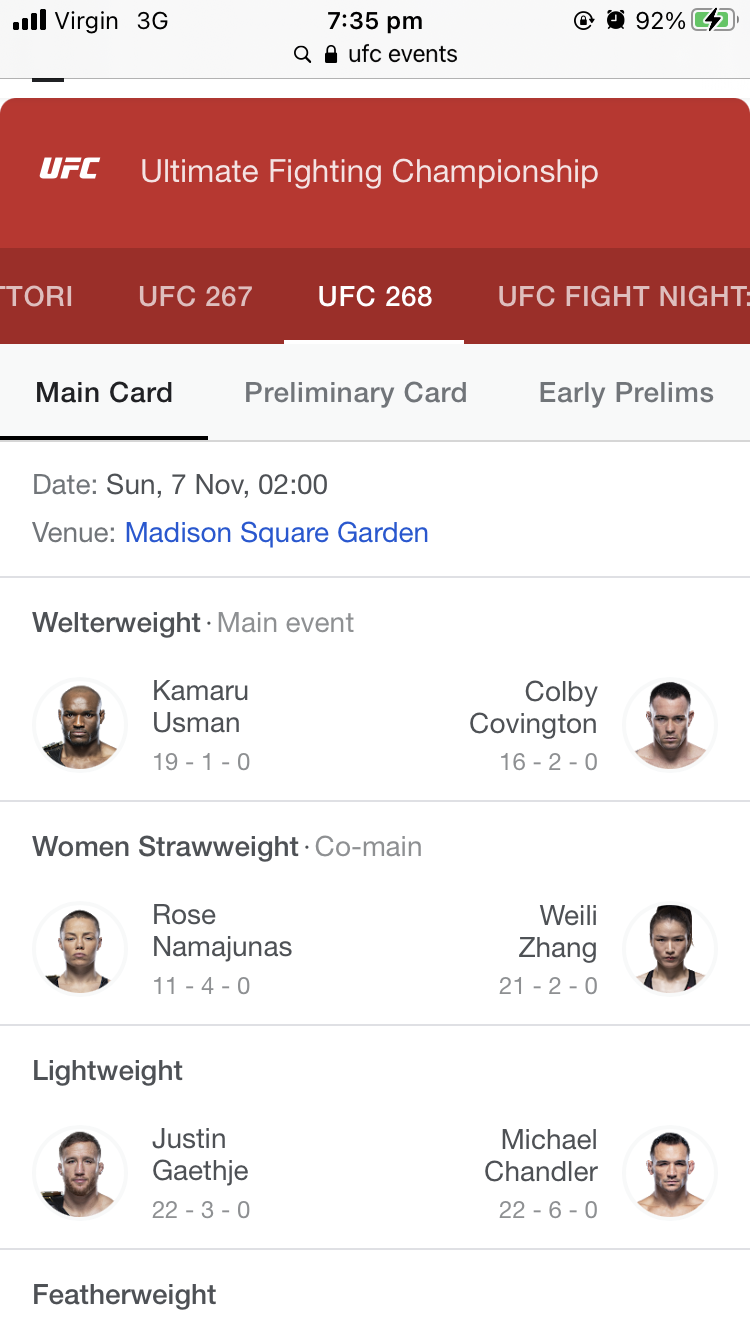
Task: Open the UFC Fight Night event tab
Action: 623,296
